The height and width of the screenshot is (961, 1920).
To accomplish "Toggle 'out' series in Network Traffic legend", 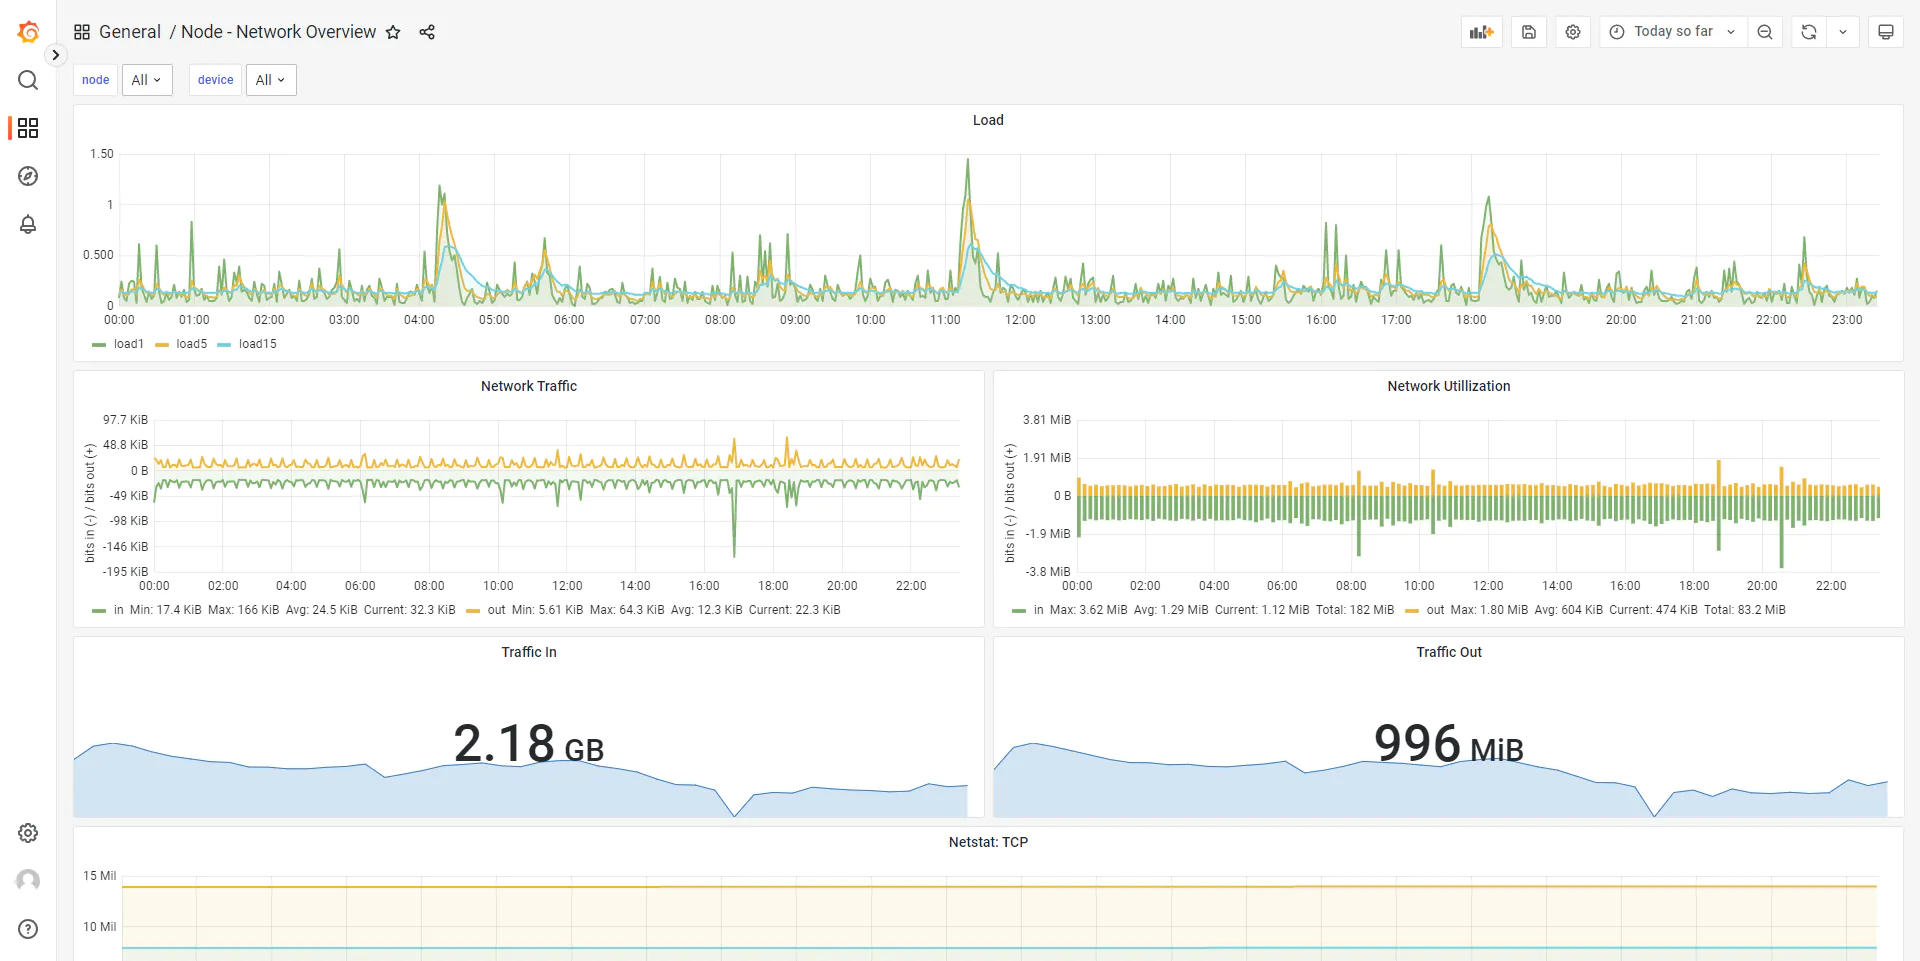I will point(496,610).
